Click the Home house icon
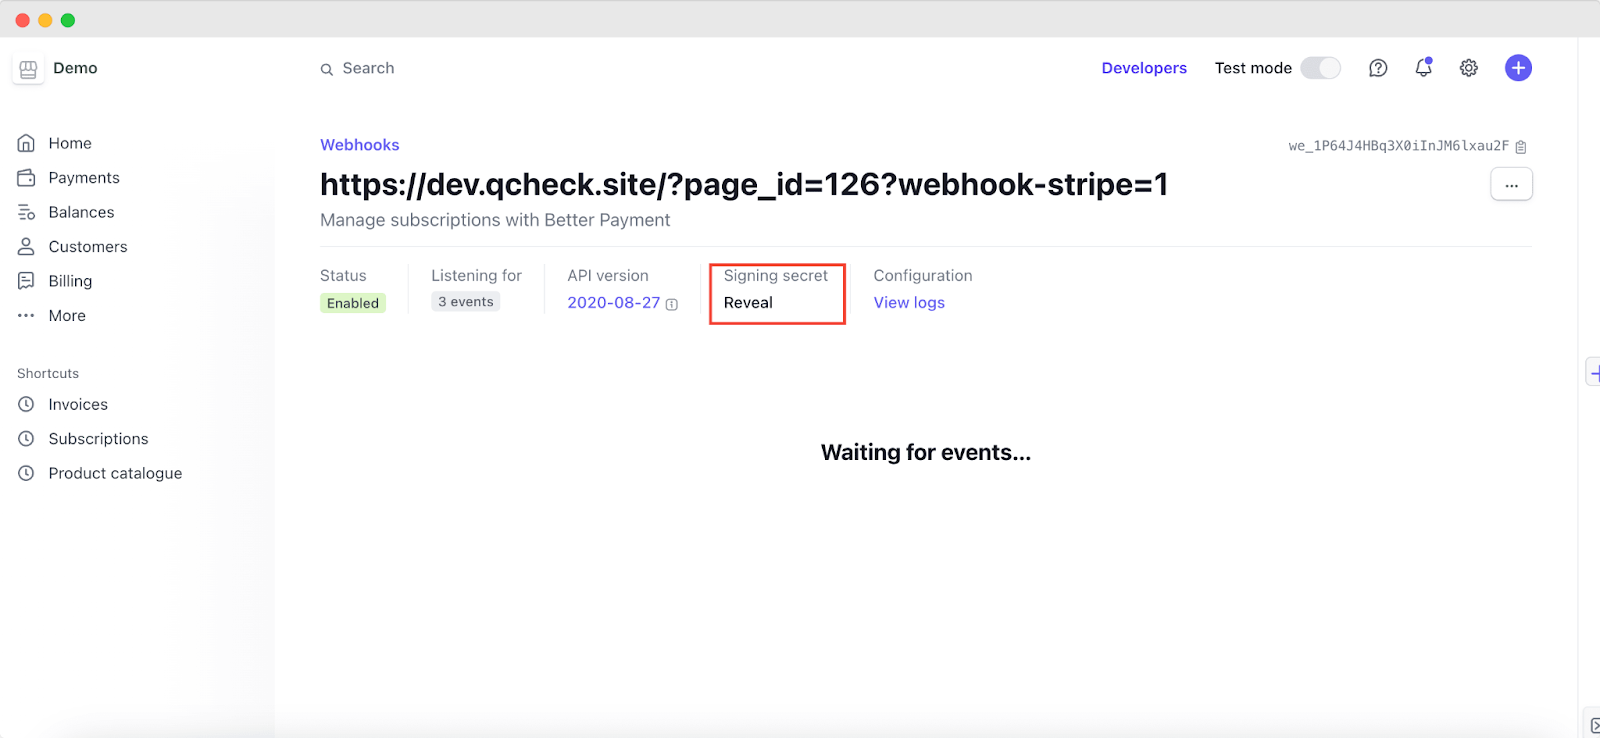 (27, 143)
